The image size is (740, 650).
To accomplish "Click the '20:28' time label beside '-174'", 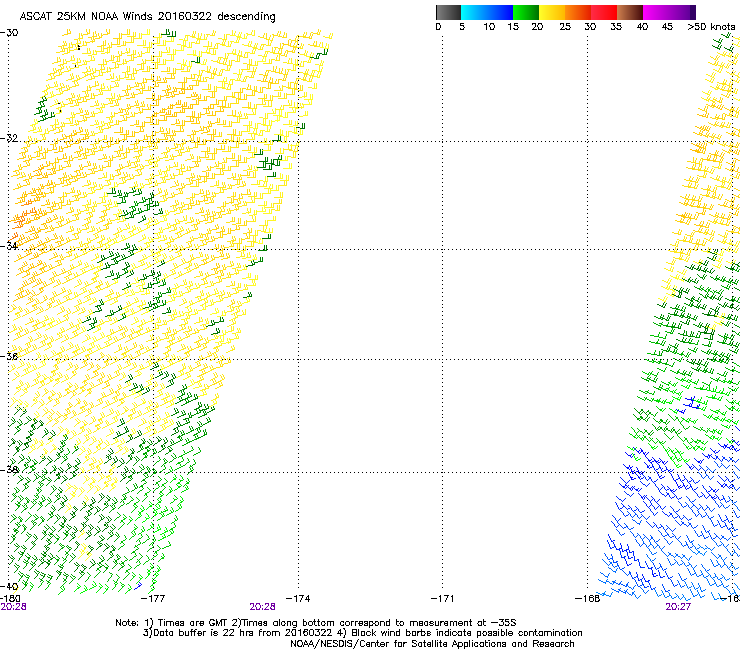I will pos(262,607).
